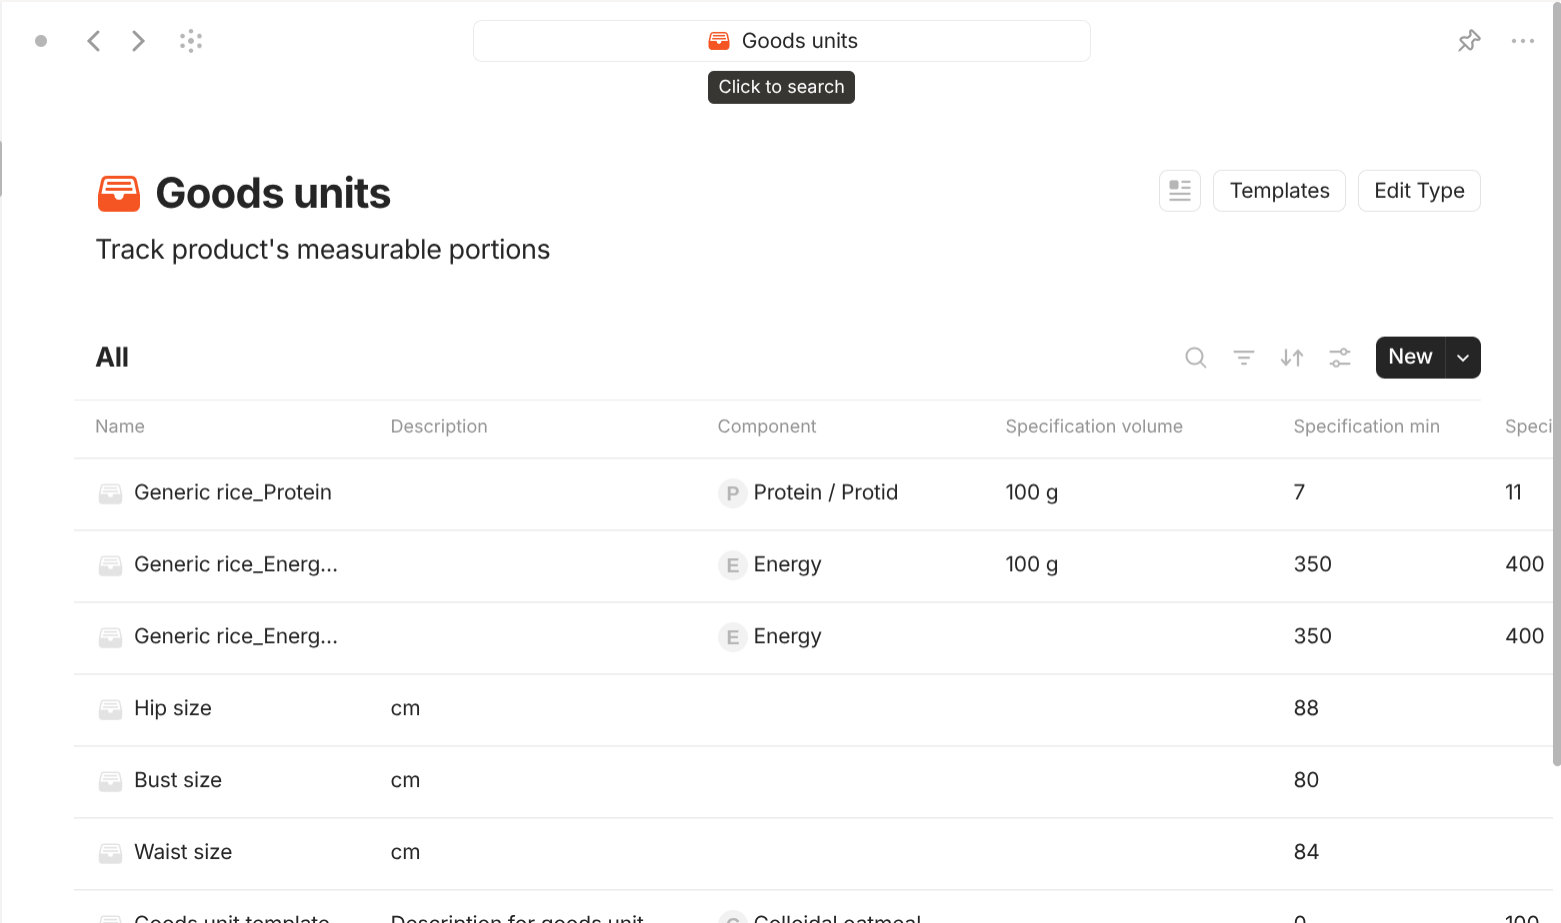1561x923 pixels.
Task: Open the Hip size row
Action: pos(173,708)
